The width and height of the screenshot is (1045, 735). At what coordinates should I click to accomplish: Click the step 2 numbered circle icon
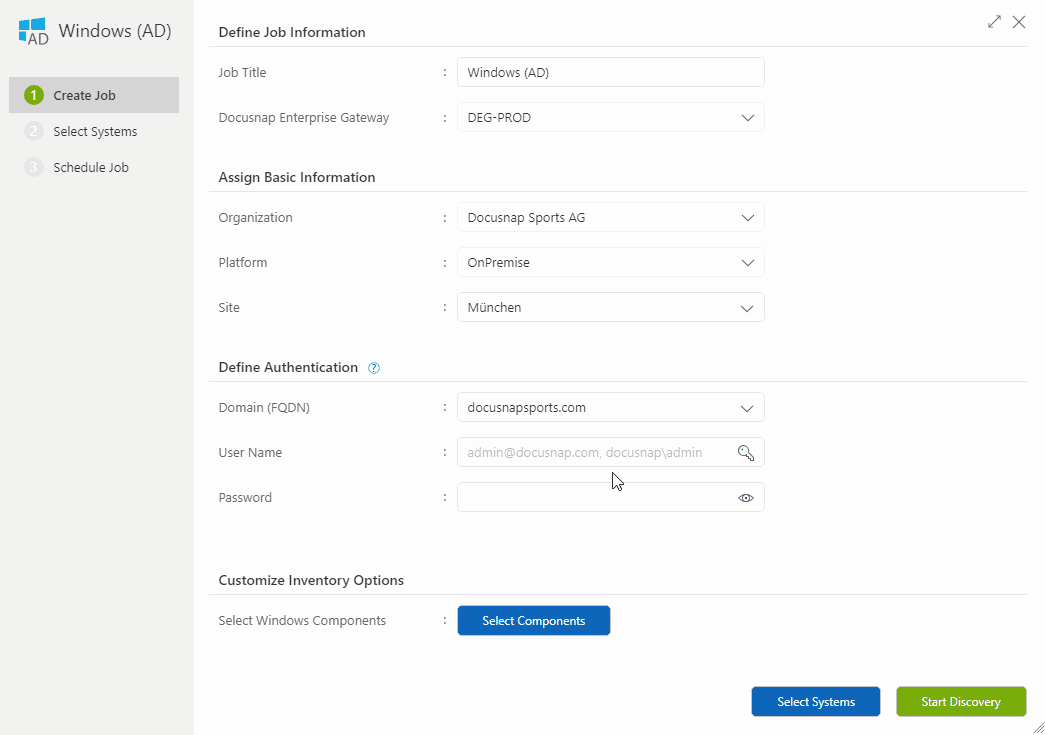[31, 131]
